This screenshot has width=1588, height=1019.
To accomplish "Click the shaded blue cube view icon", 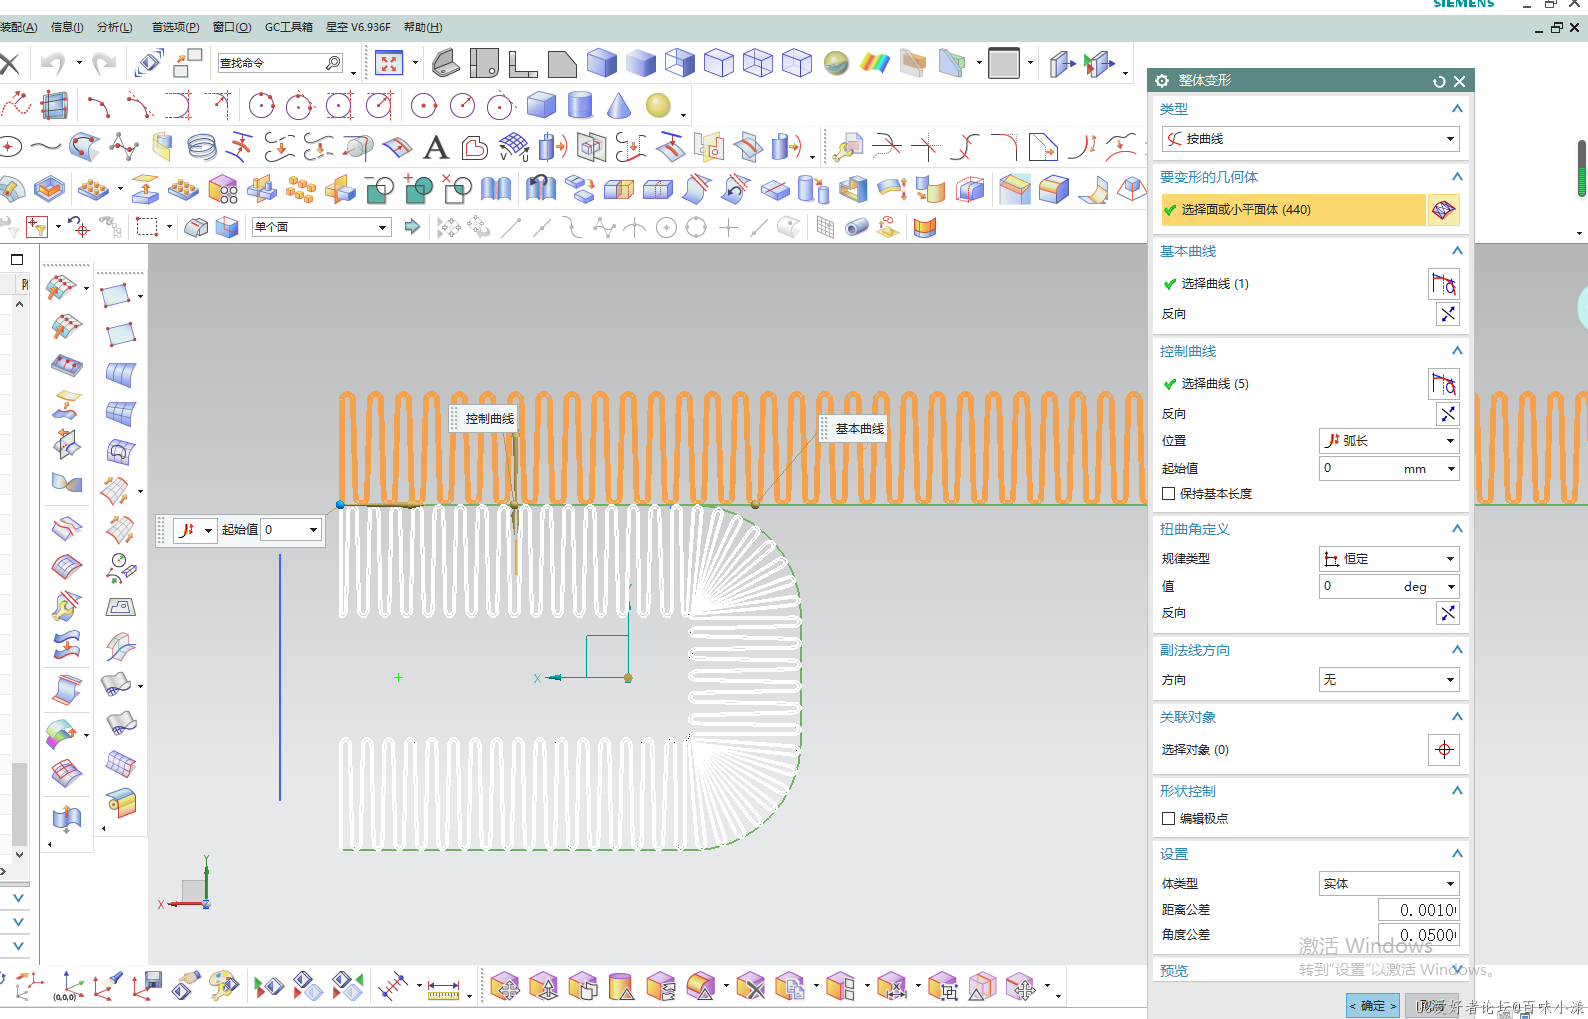I will 601,64.
